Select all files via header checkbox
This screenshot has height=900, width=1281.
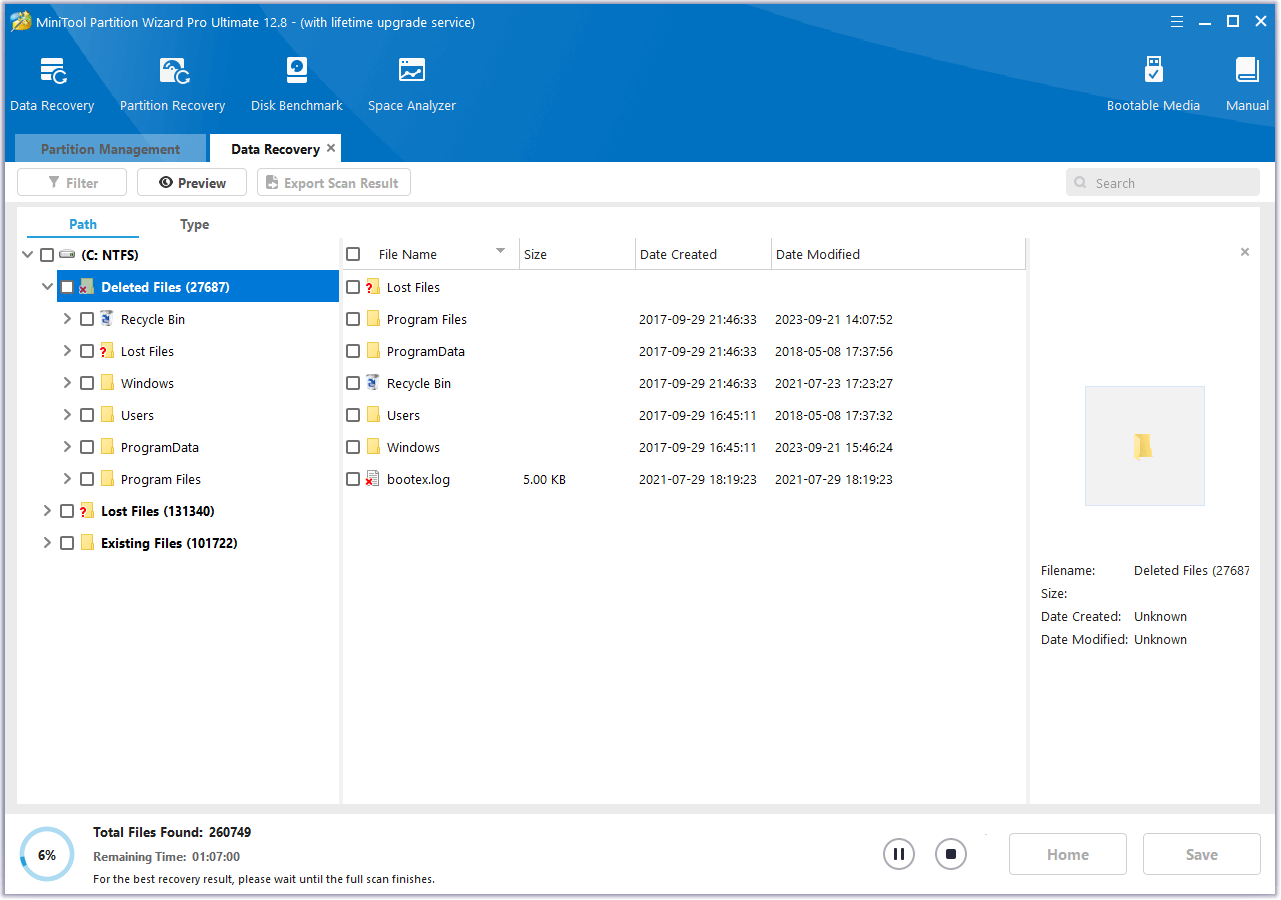point(353,254)
